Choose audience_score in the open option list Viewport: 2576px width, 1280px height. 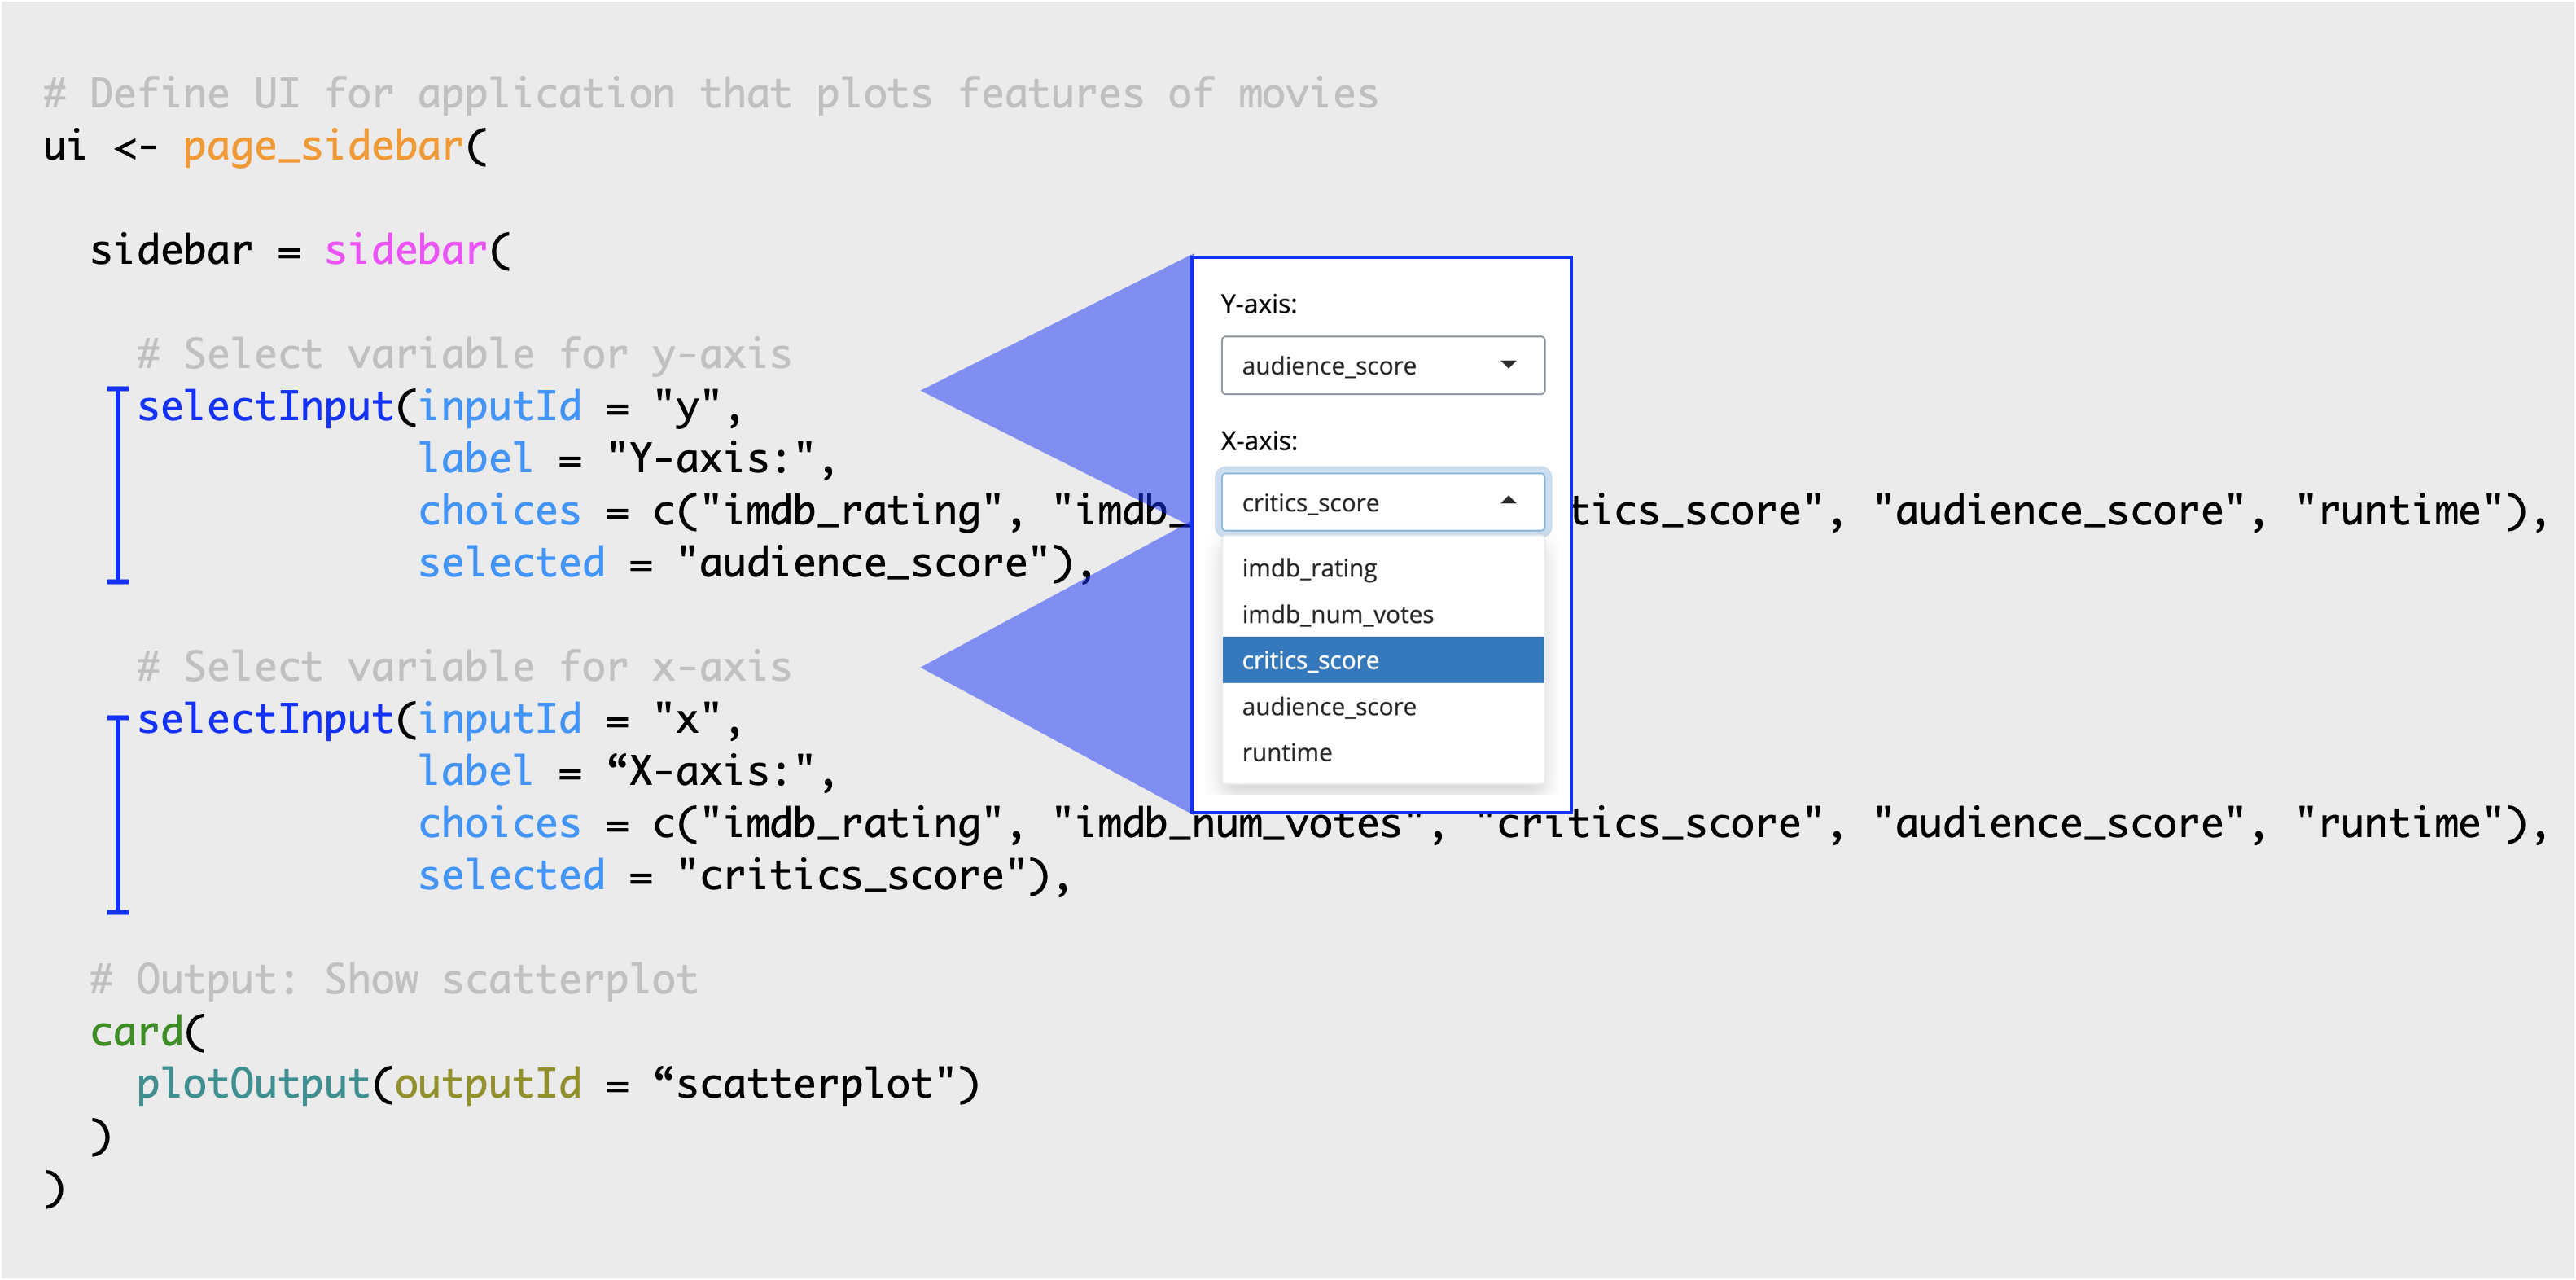coord(1328,706)
